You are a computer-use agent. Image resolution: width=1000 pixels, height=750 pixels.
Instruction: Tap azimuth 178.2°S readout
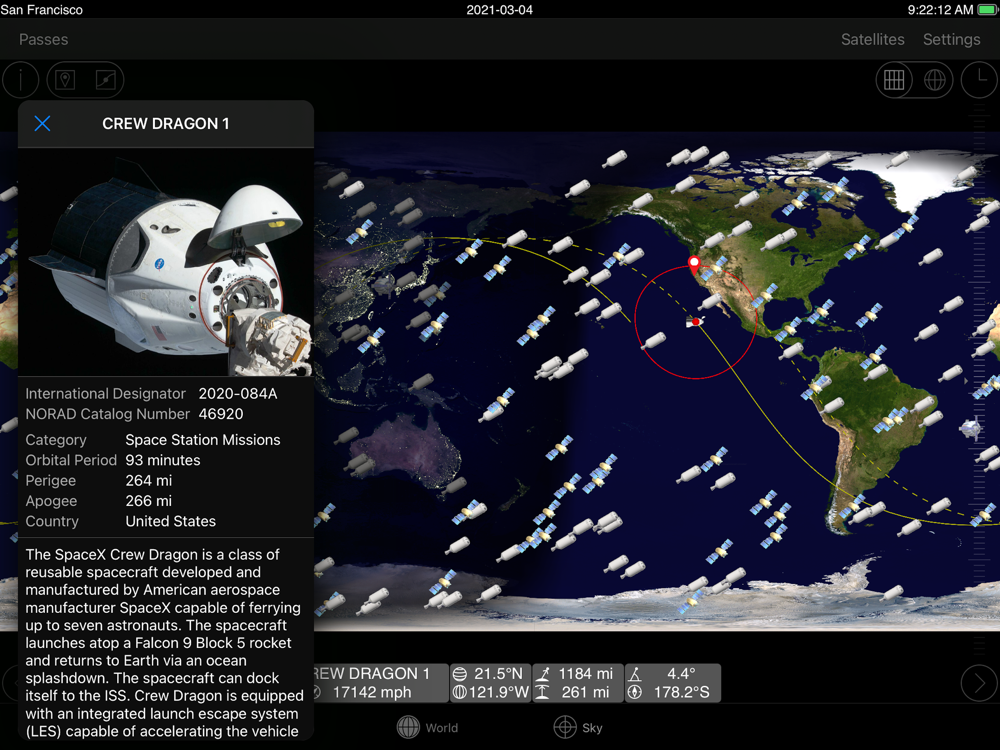[673, 692]
